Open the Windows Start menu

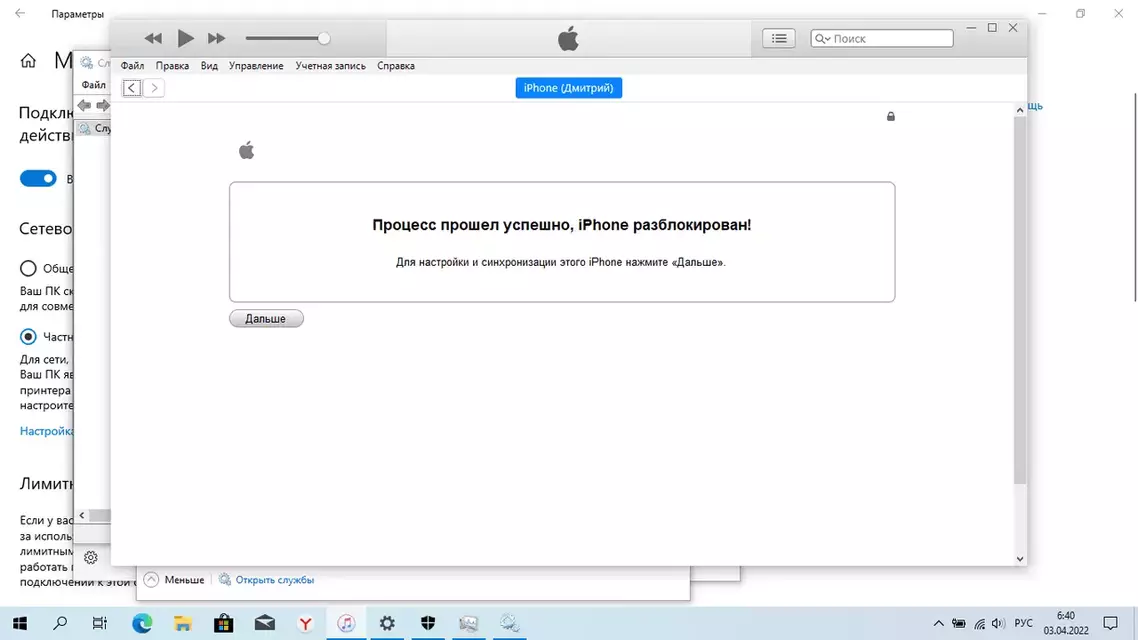coord(20,623)
